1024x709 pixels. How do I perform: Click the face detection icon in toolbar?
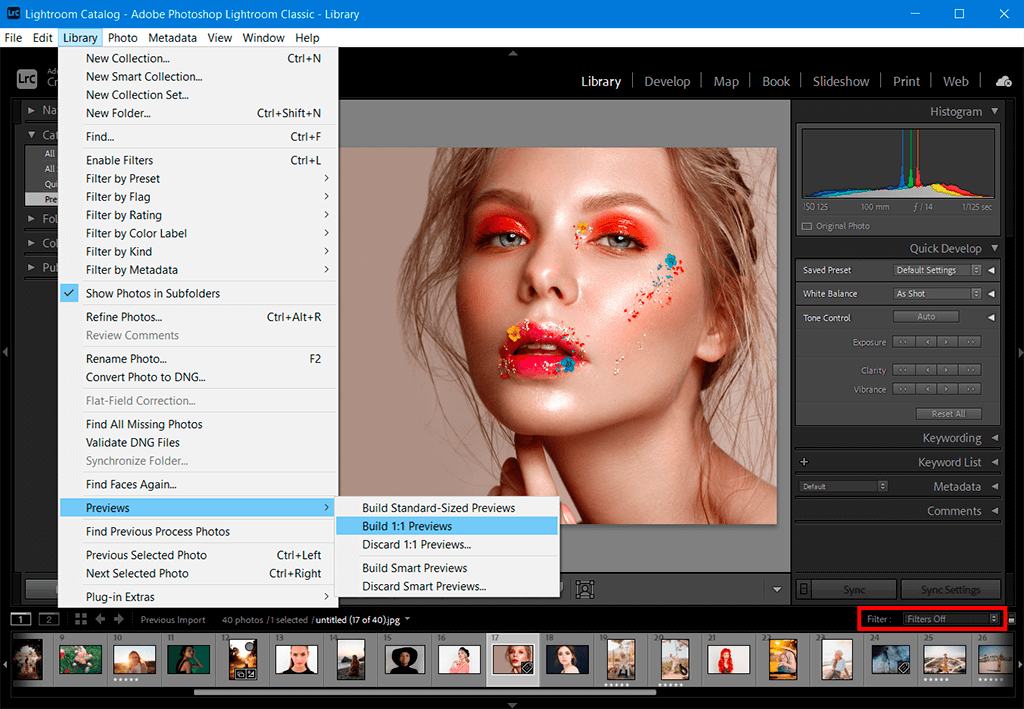click(584, 589)
